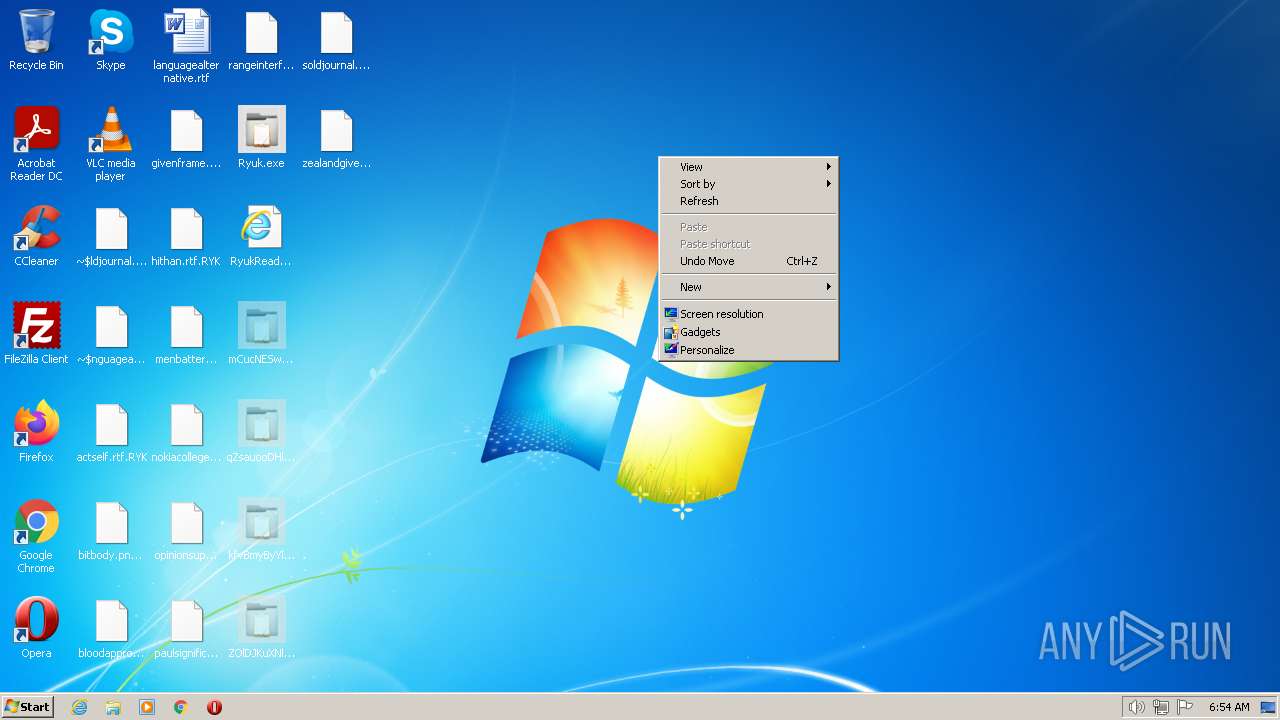Select the CCleaner desktop shortcut
Screen dimensions: 1280x720
tap(36, 236)
